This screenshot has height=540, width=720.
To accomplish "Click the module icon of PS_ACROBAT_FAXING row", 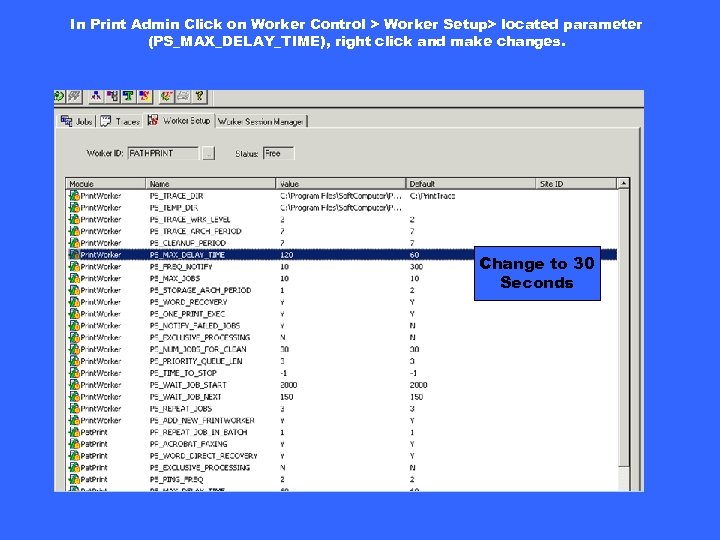I will [x=74, y=444].
